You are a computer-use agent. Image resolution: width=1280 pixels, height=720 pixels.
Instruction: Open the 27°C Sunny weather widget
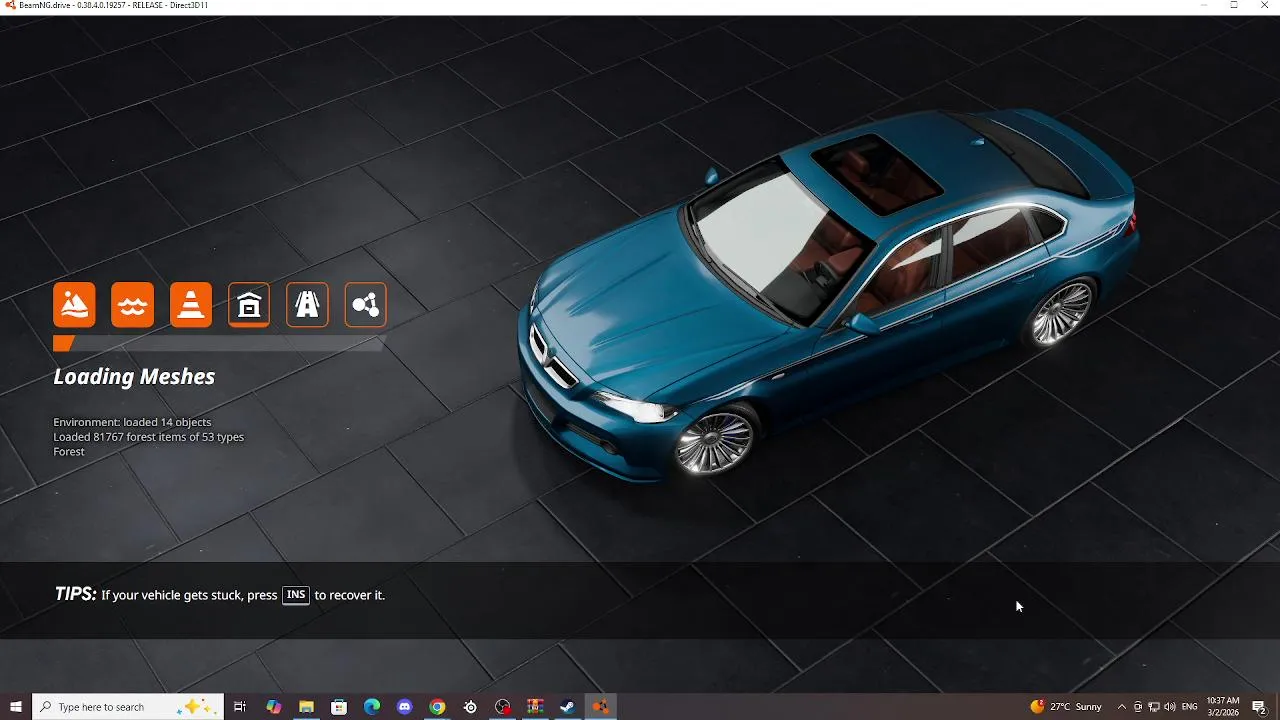click(x=1066, y=707)
